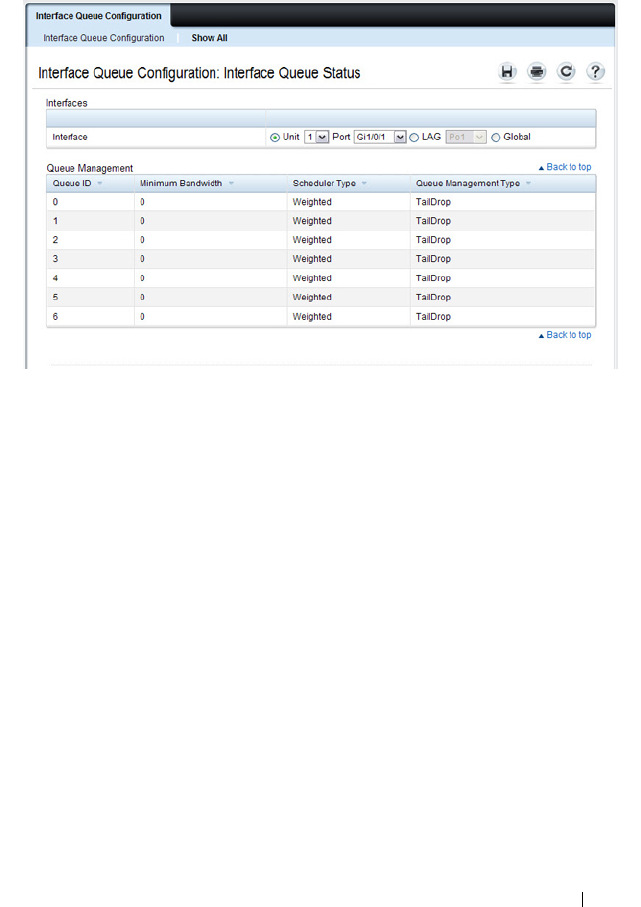Click the Queue Management section heading
641x907 pixels.
pyautogui.click(x=90, y=168)
